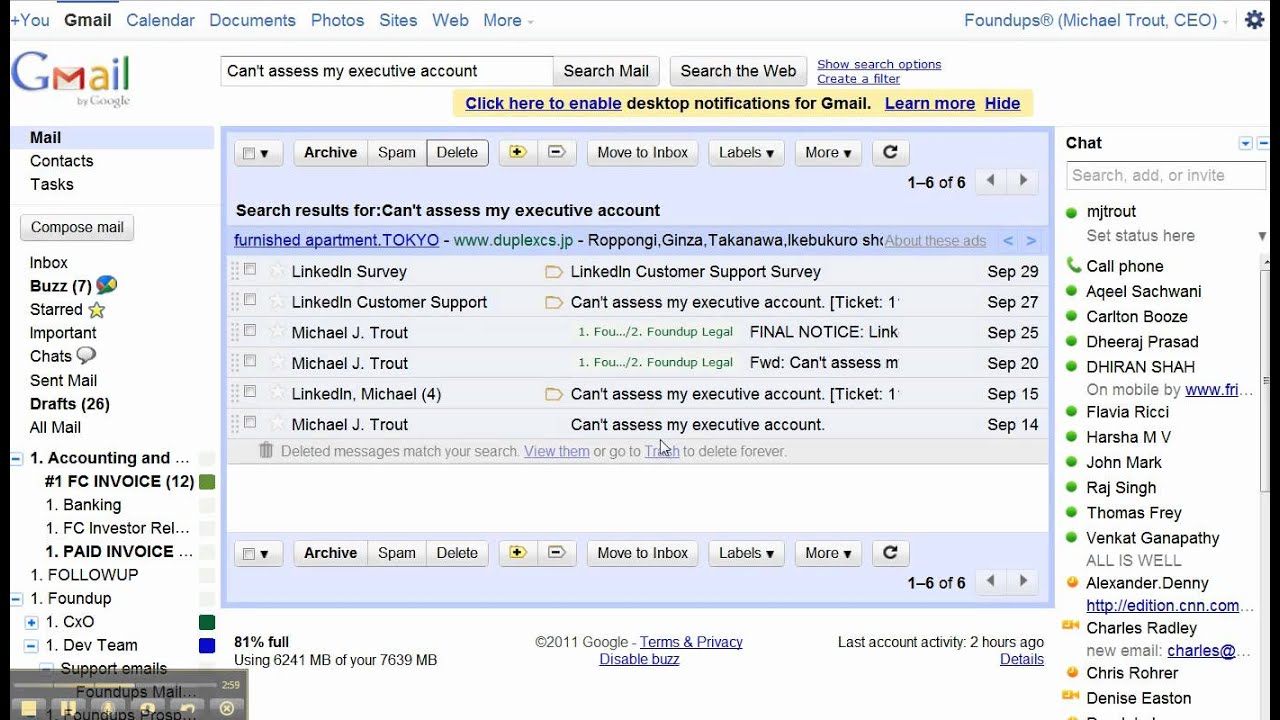Open Photos in the top bar
Viewport: 1280px width, 720px height.
[x=337, y=20]
